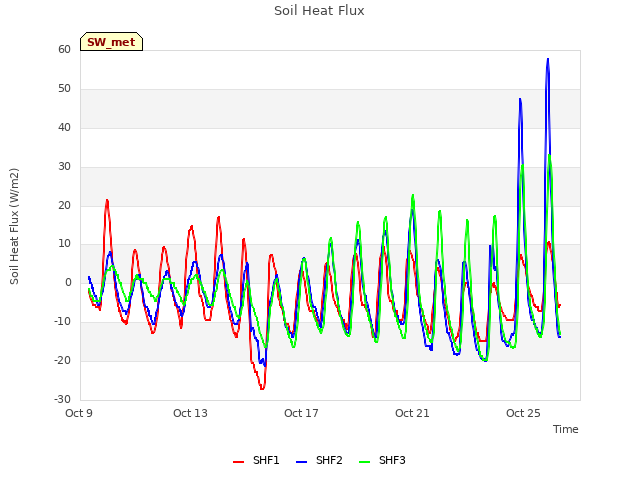Toggle the SHF2 series in the legend
640x480 pixels.
319,460
